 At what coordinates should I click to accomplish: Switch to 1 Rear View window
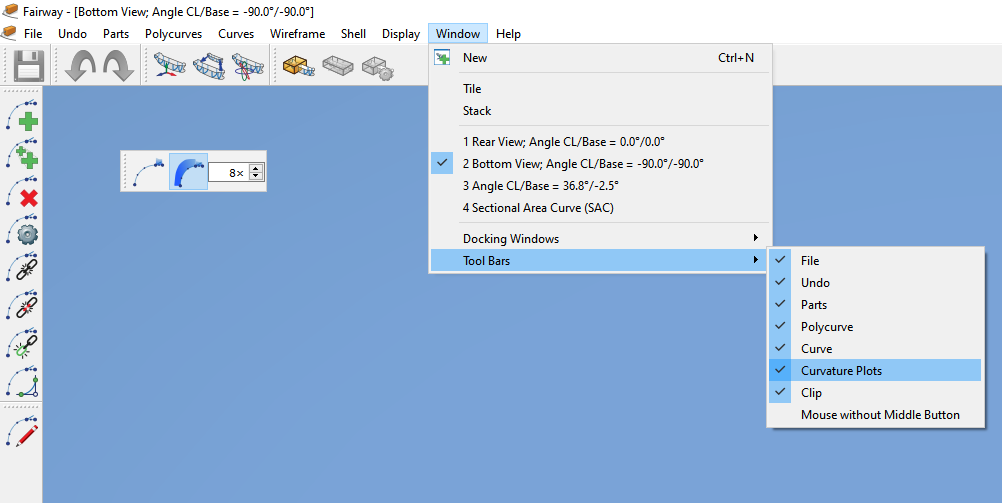[x=600, y=142]
